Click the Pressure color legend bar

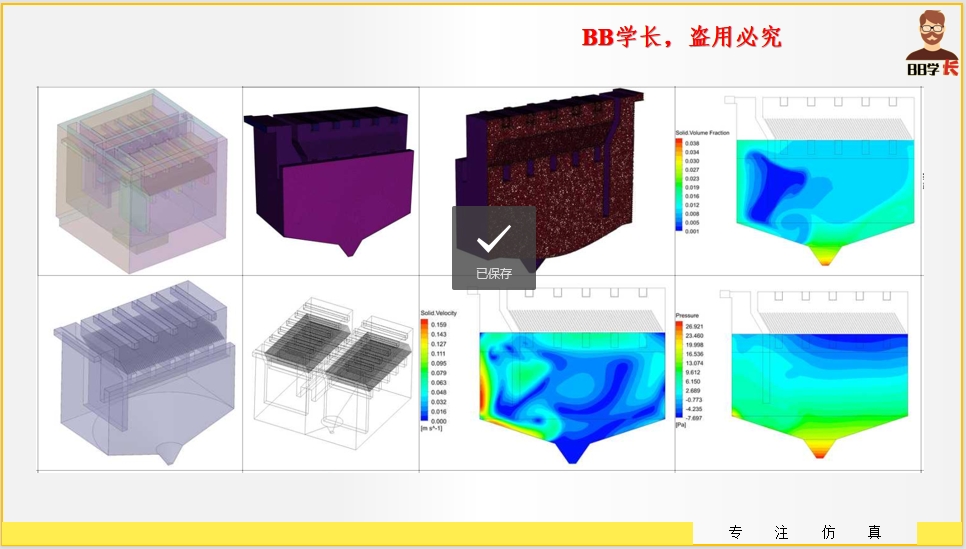(x=680, y=372)
